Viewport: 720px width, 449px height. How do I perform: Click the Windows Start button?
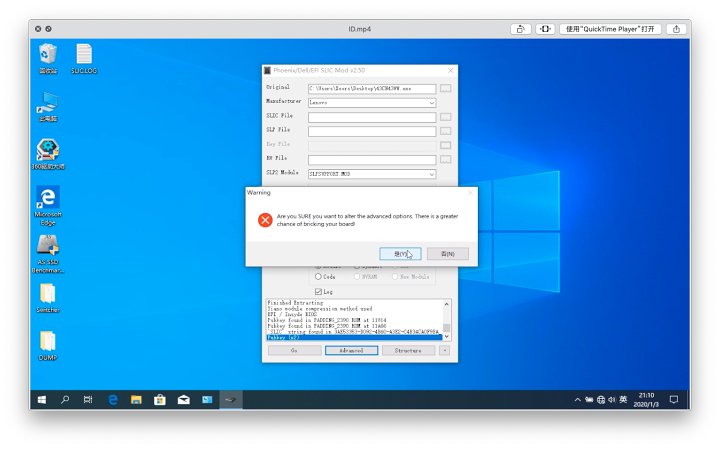41,399
